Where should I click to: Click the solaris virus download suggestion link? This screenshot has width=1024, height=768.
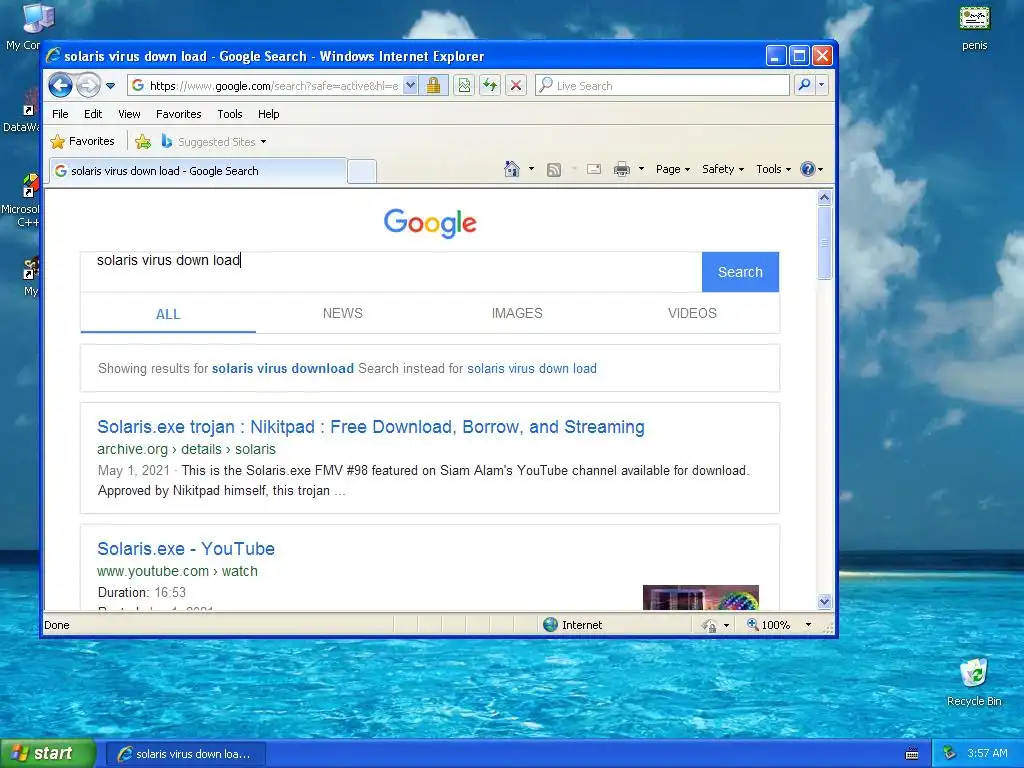283,368
